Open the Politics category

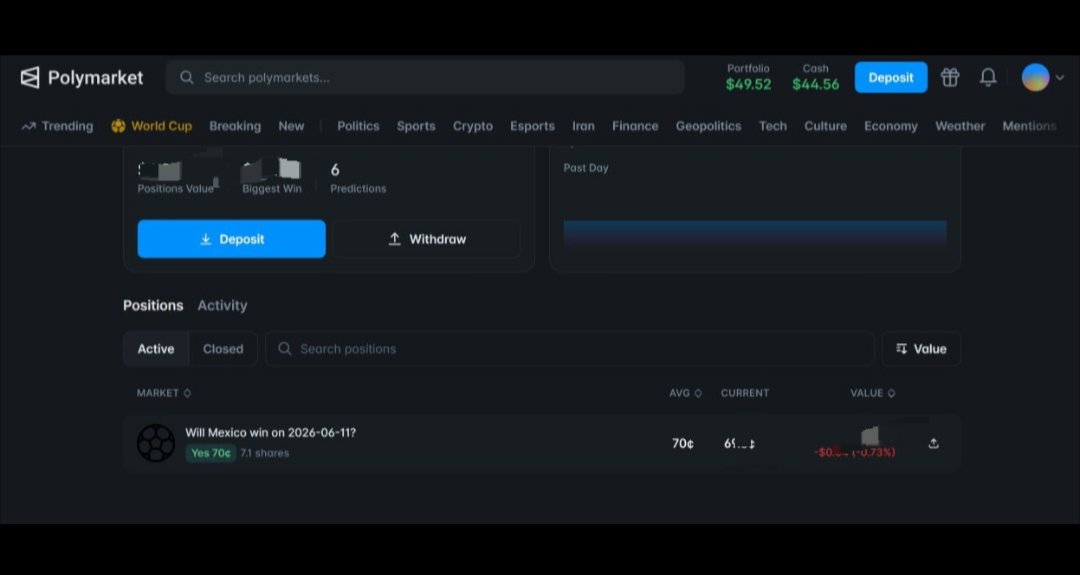(358, 126)
